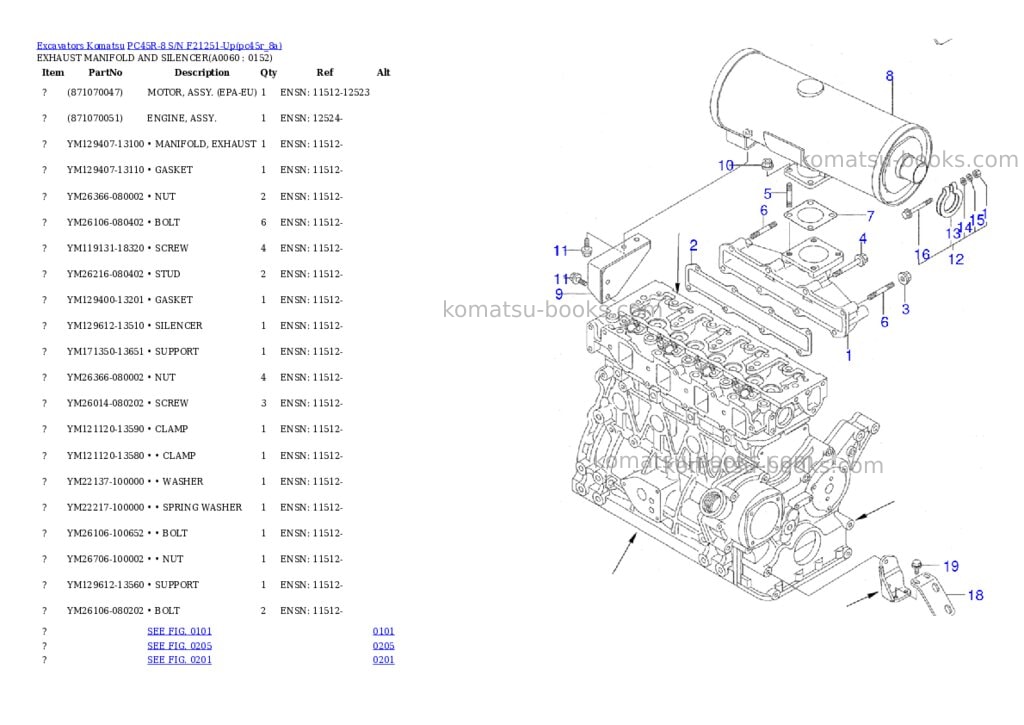This screenshot has width=1024, height=725.
Task: Click the STUD description
Action: (x=167, y=274)
